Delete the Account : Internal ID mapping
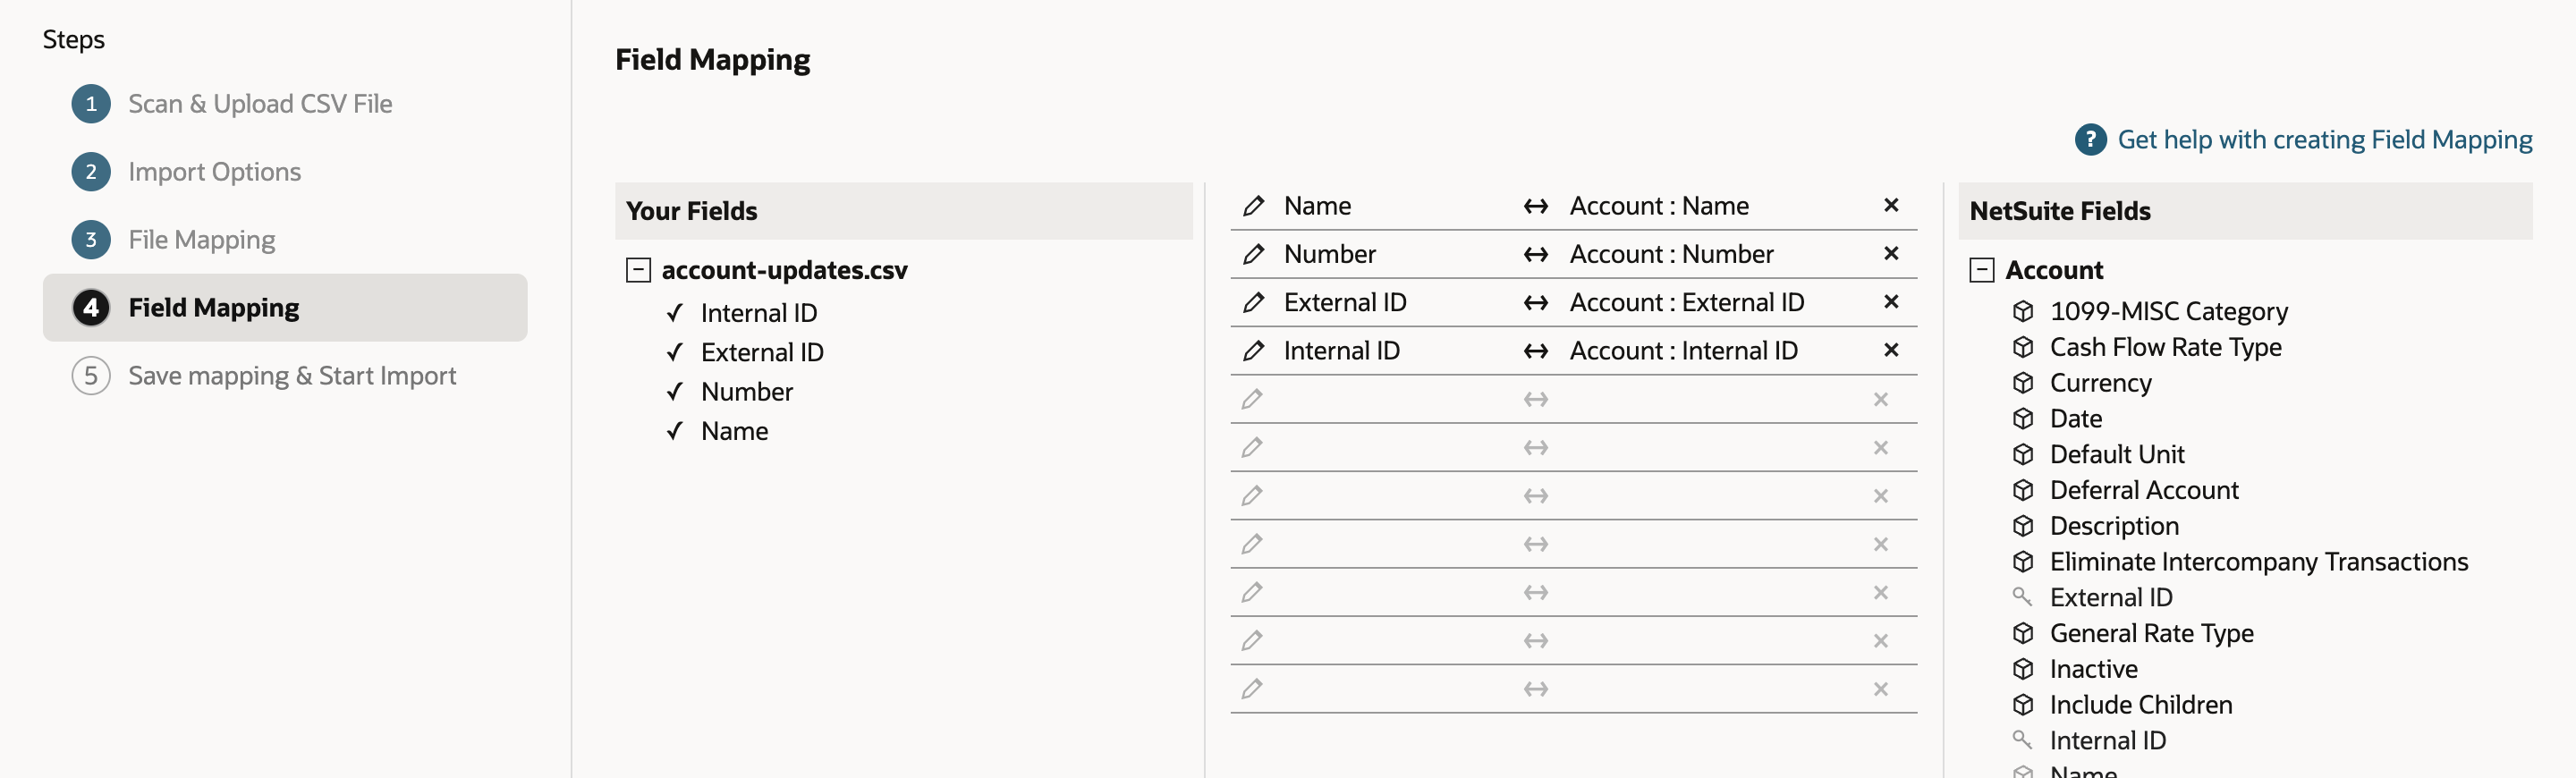Viewport: 2576px width, 778px height. pos(1890,350)
